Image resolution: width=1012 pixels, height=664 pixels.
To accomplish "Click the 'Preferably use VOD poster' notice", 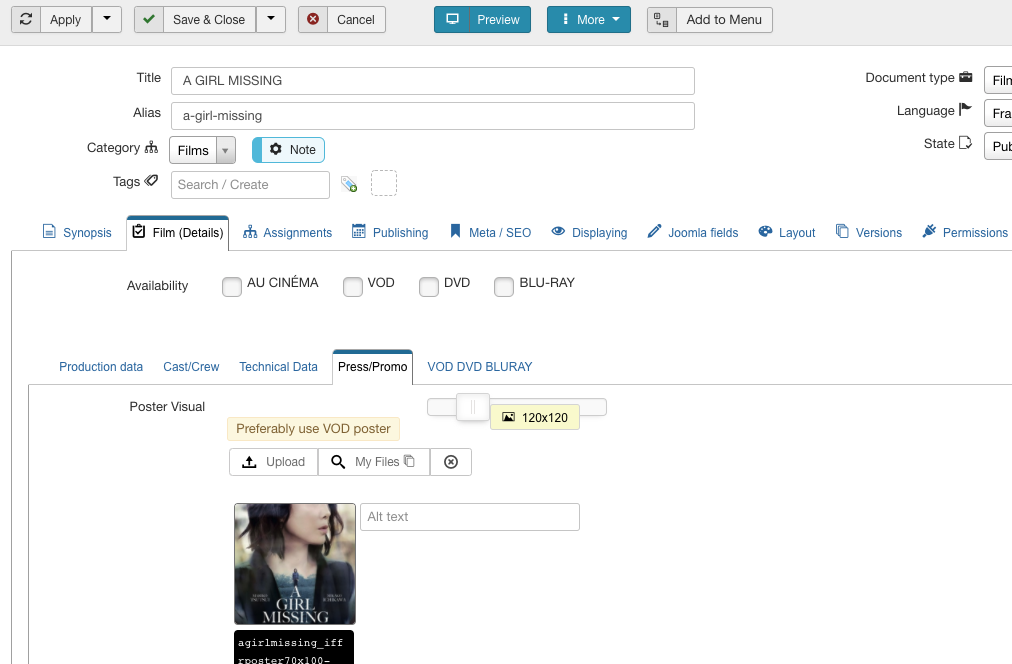I will coord(313,428).
